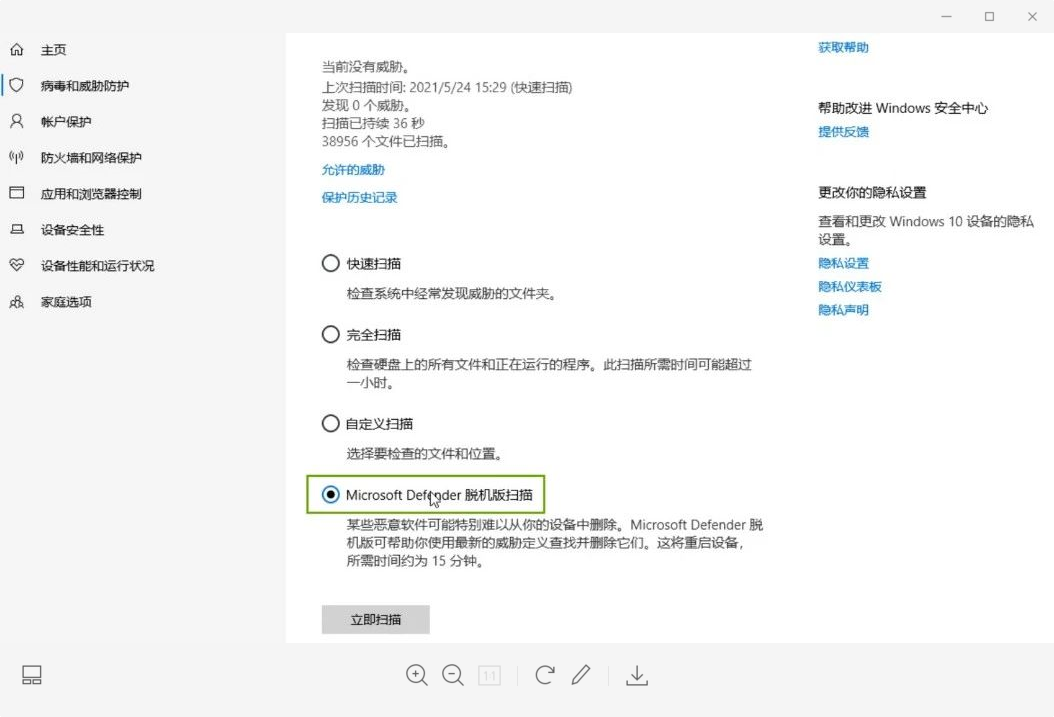The width and height of the screenshot is (1054, 717).
Task: Select the 自定义扫描 radio button
Action: tap(330, 423)
